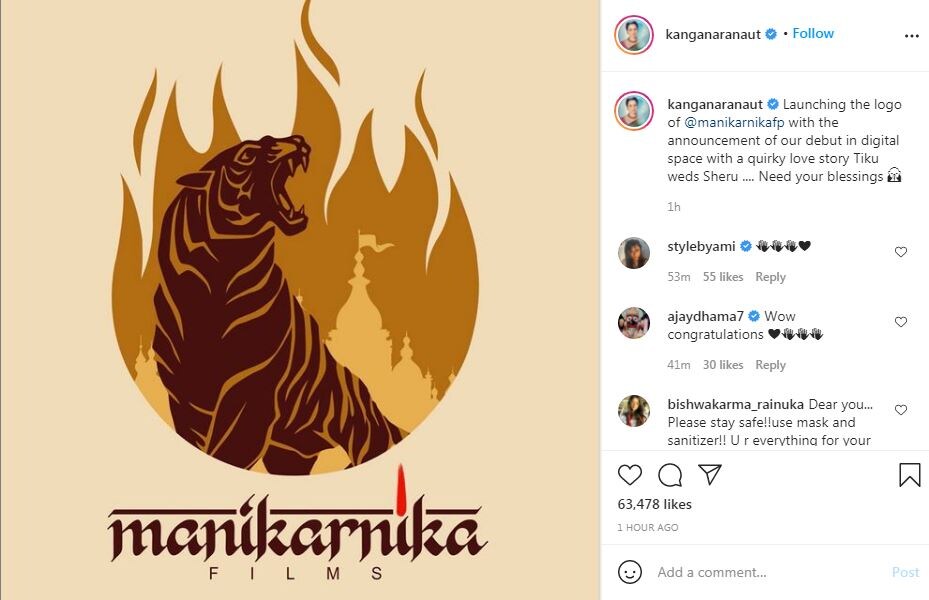
Task: Open the three-dot more options menu
Action: [911, 36]
